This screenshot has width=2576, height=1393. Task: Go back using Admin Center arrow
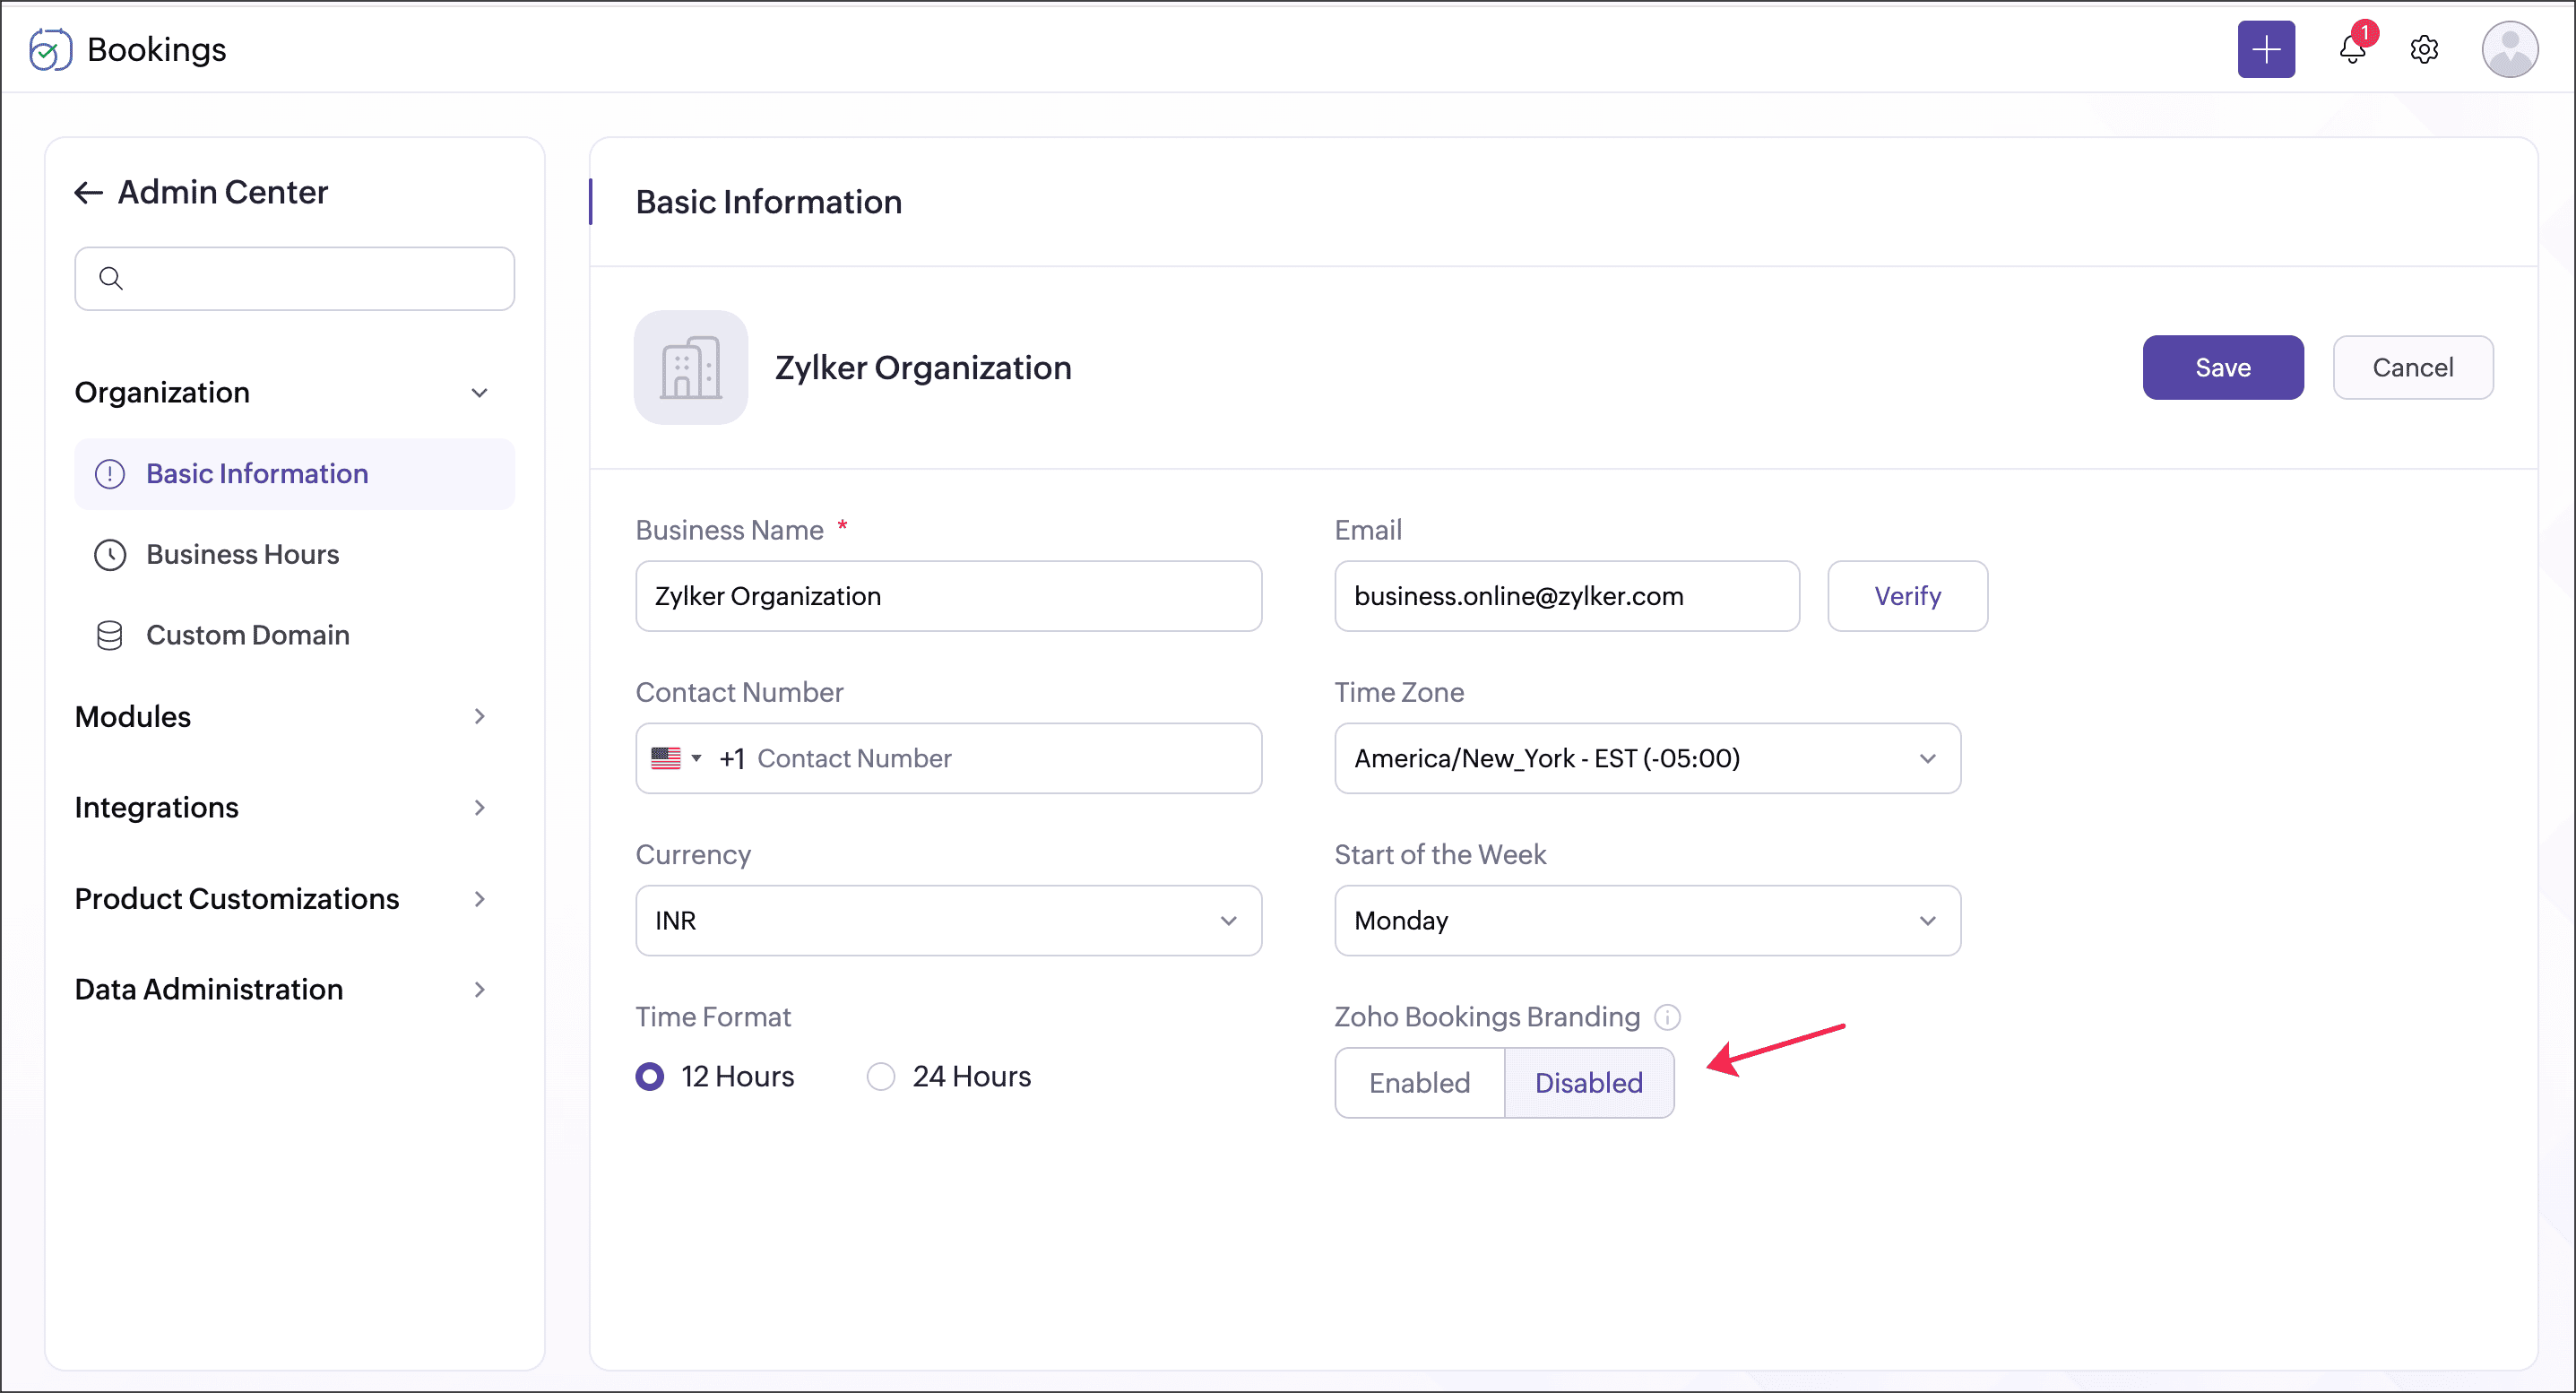(x=88, y=192)
